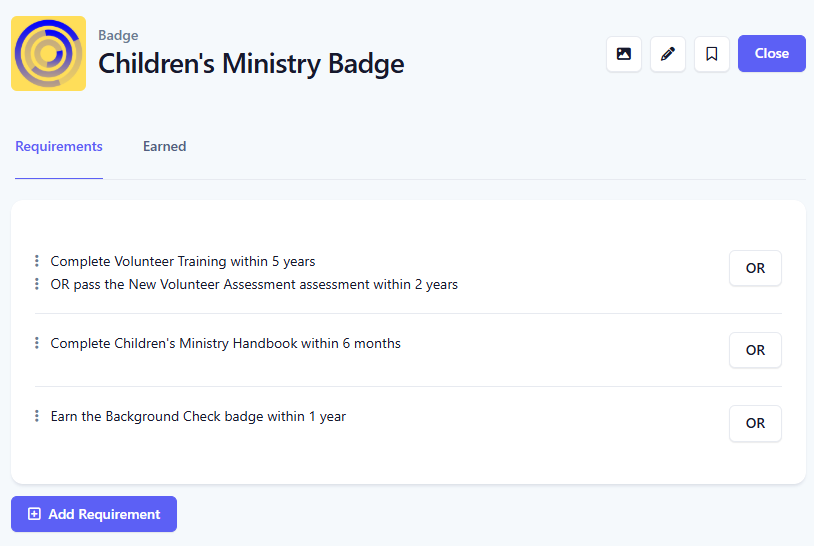Viewport: 814px width, 546px height.
Task: Select "OR pass the New Volunteer Assessment" requirement
Action: [254, 284]
